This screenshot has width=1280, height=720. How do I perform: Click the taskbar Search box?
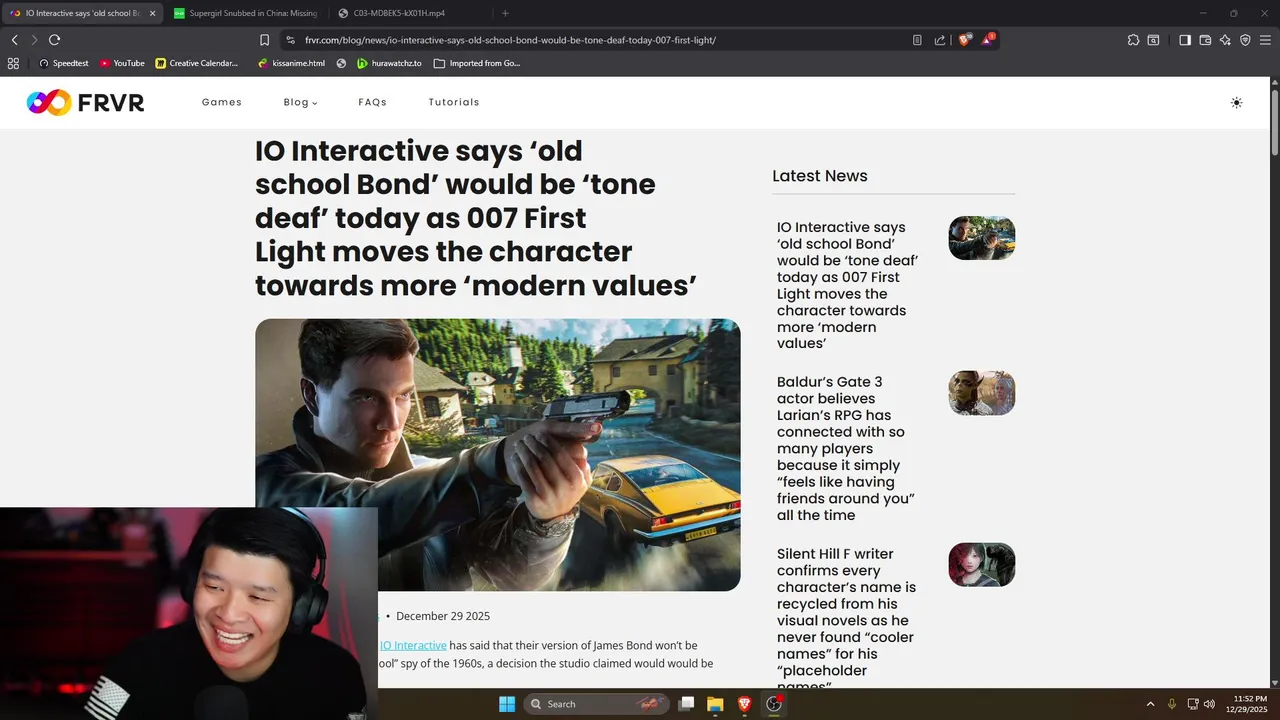595,704
